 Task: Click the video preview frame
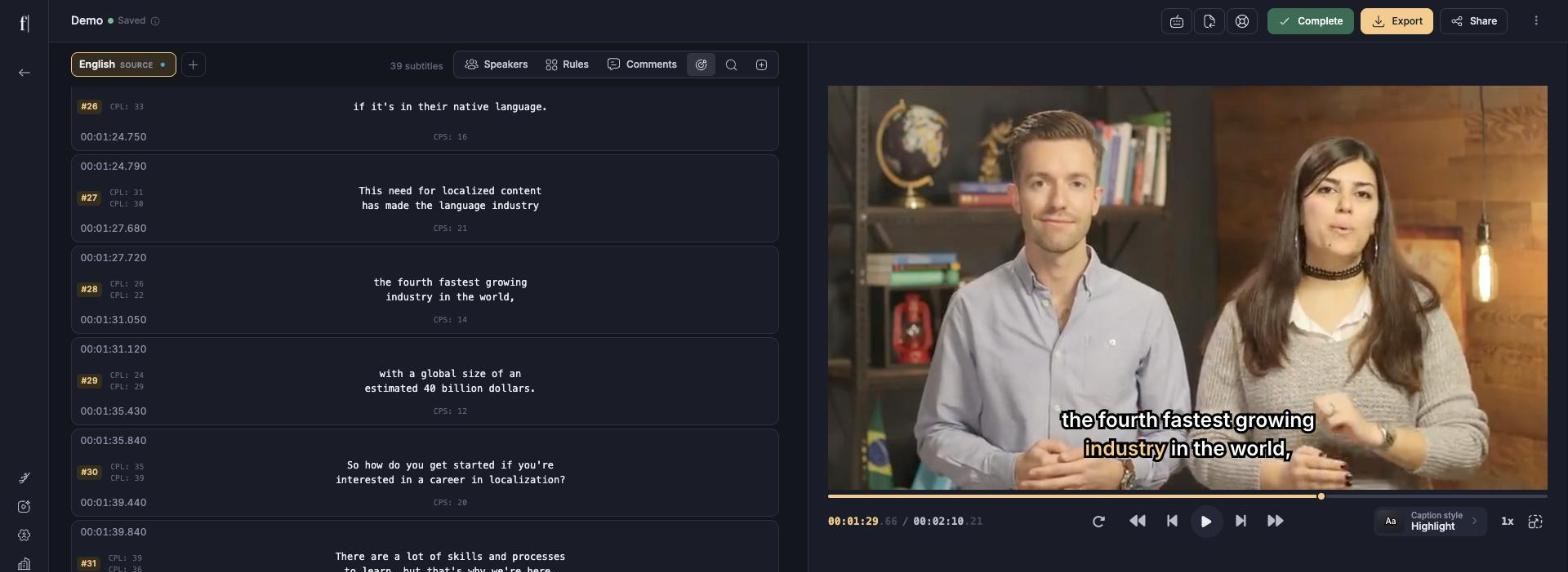1187,287
